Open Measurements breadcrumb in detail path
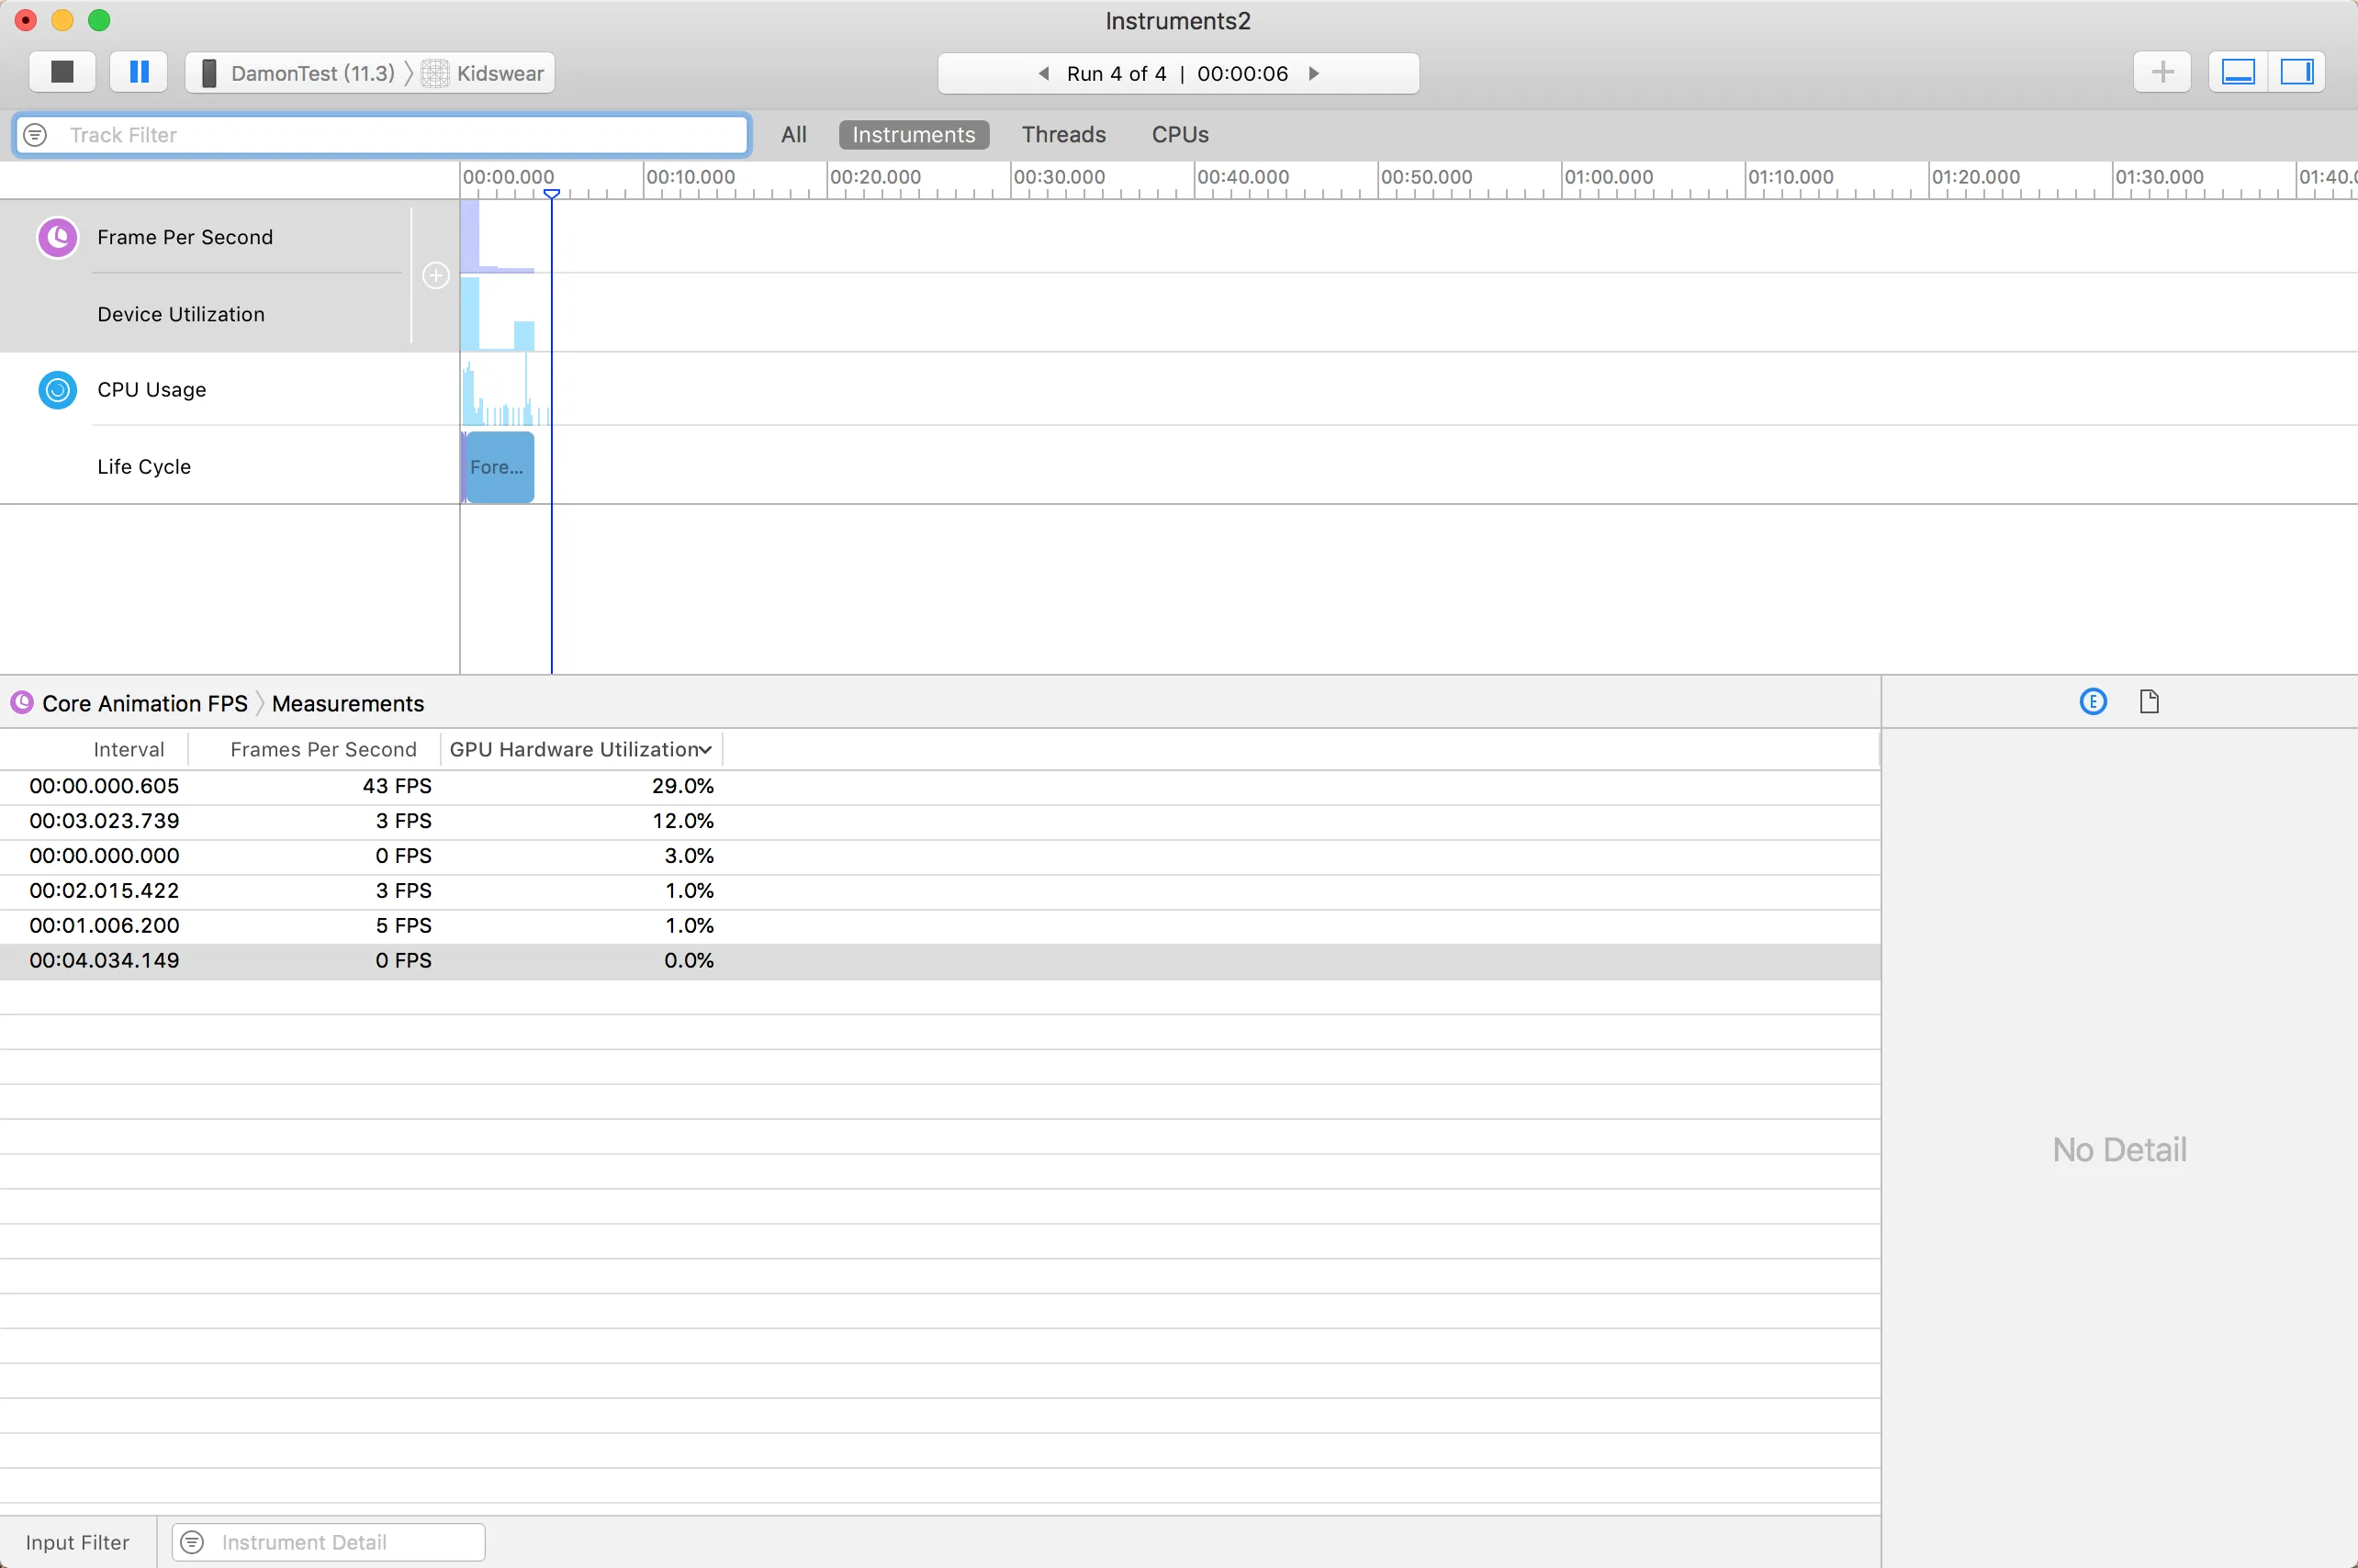The image size is (2358, 1568). pos(348,704)
